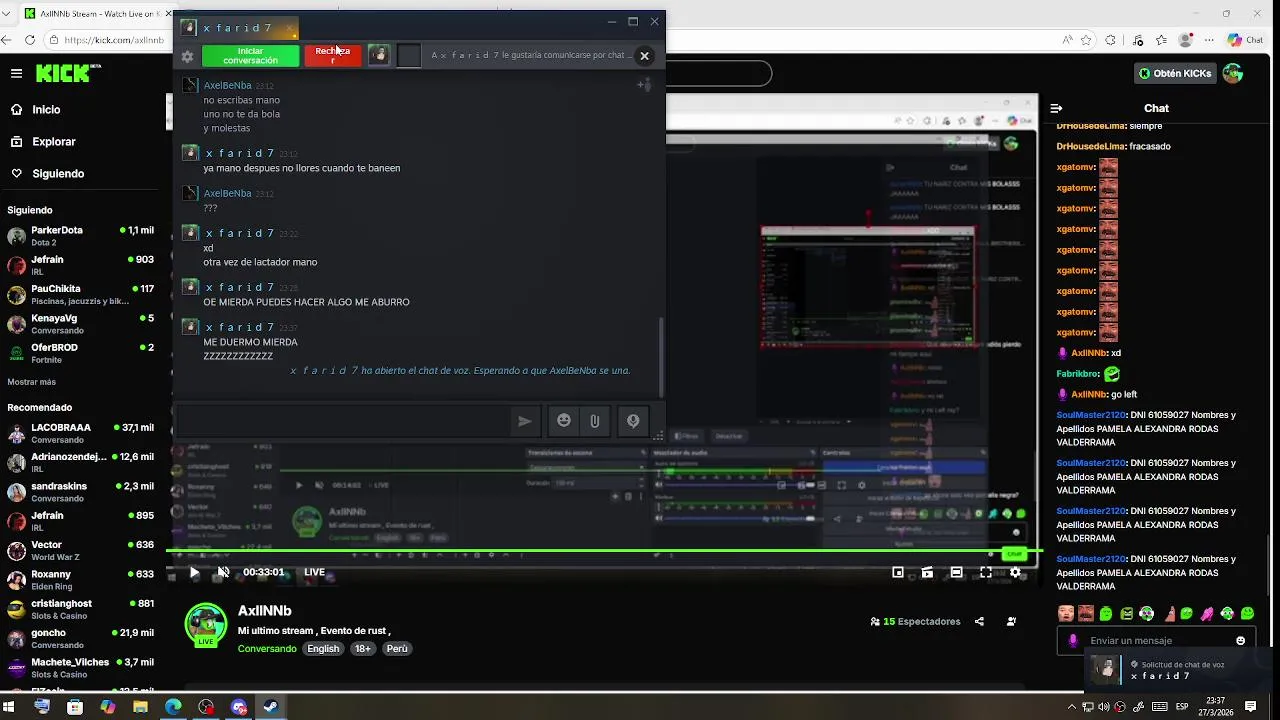
Task: Open video player settings gear
Action: click(1015, 572)
